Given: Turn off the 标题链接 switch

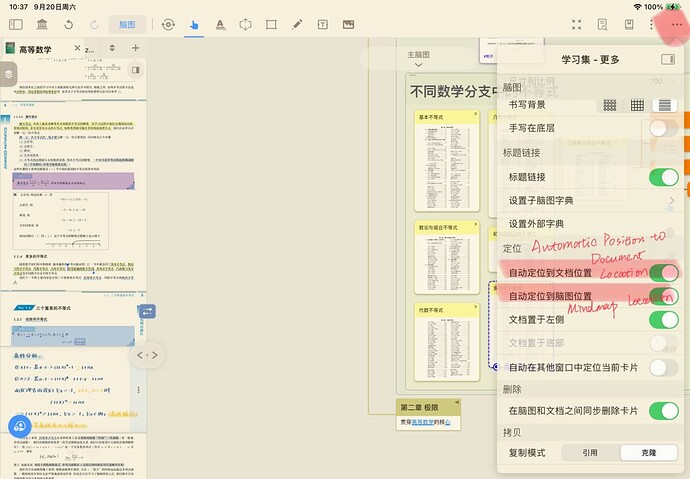Looking at the screenshot, I should point(664,177).
